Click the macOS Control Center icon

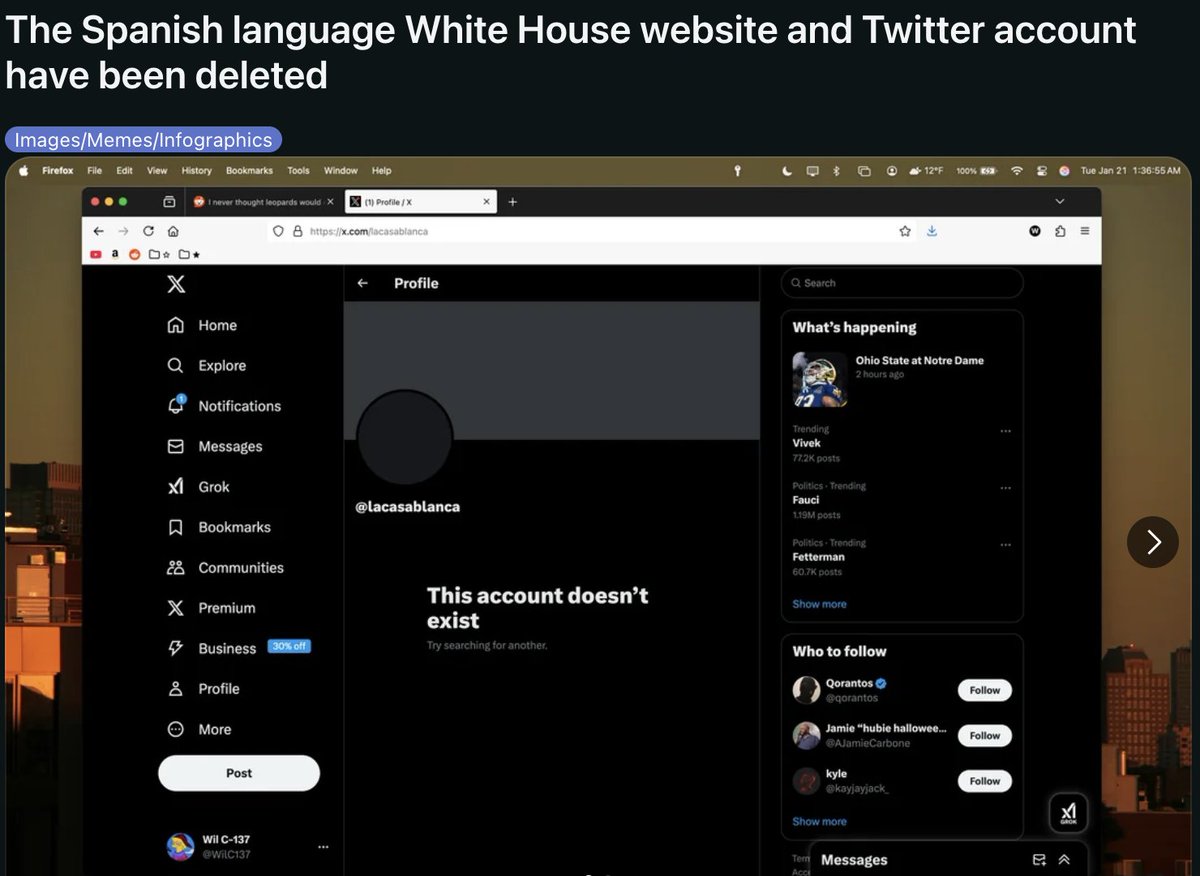[x=1041, y=171]
